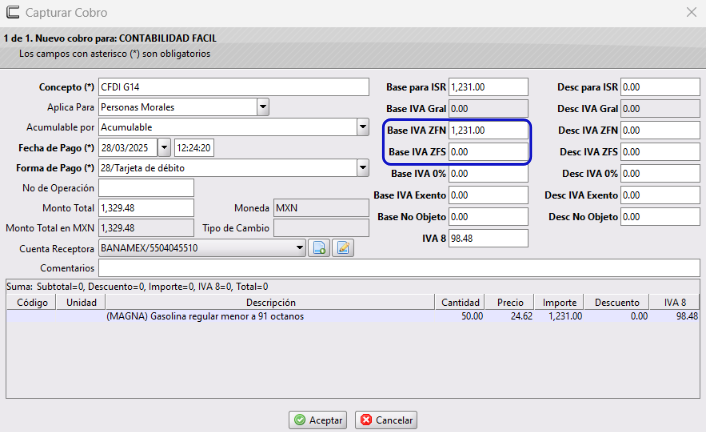706x432 pixels.
Task: Click the Desc No Objeto field
Action: 660,217
